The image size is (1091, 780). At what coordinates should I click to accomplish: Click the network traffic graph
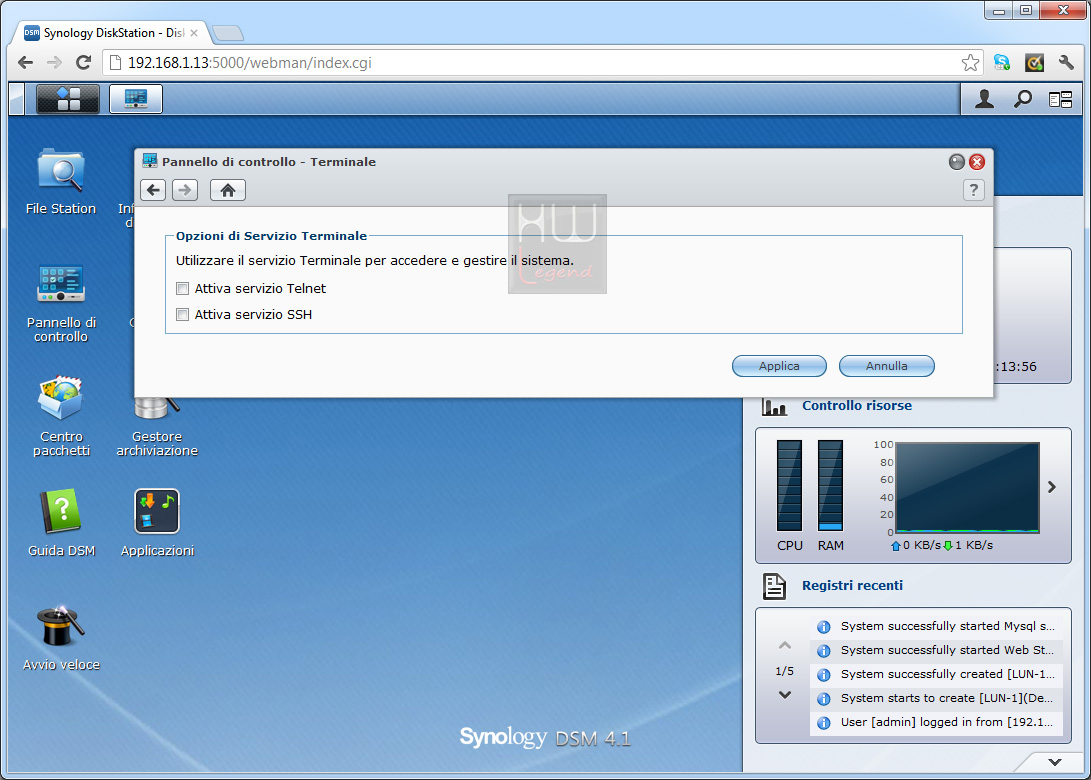point(967,487)
